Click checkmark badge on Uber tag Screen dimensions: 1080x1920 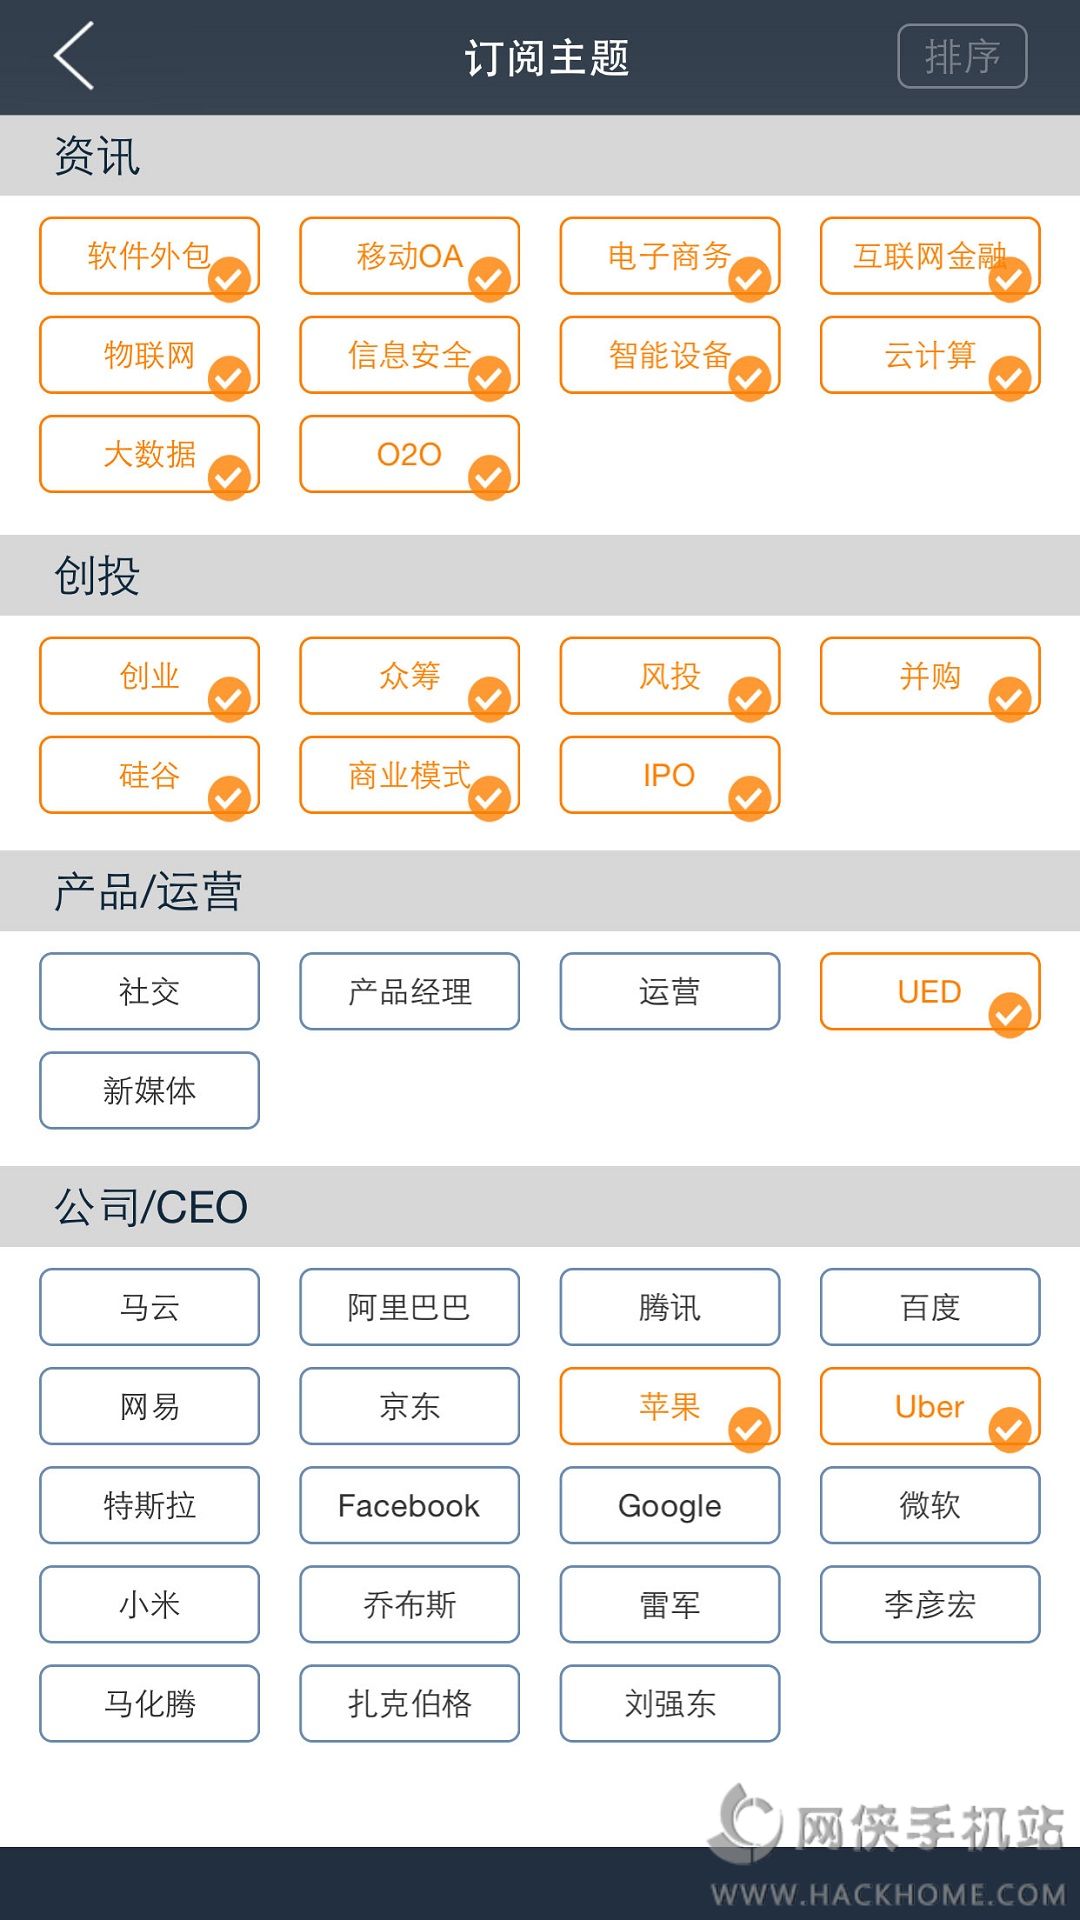coord(1009,1429)
